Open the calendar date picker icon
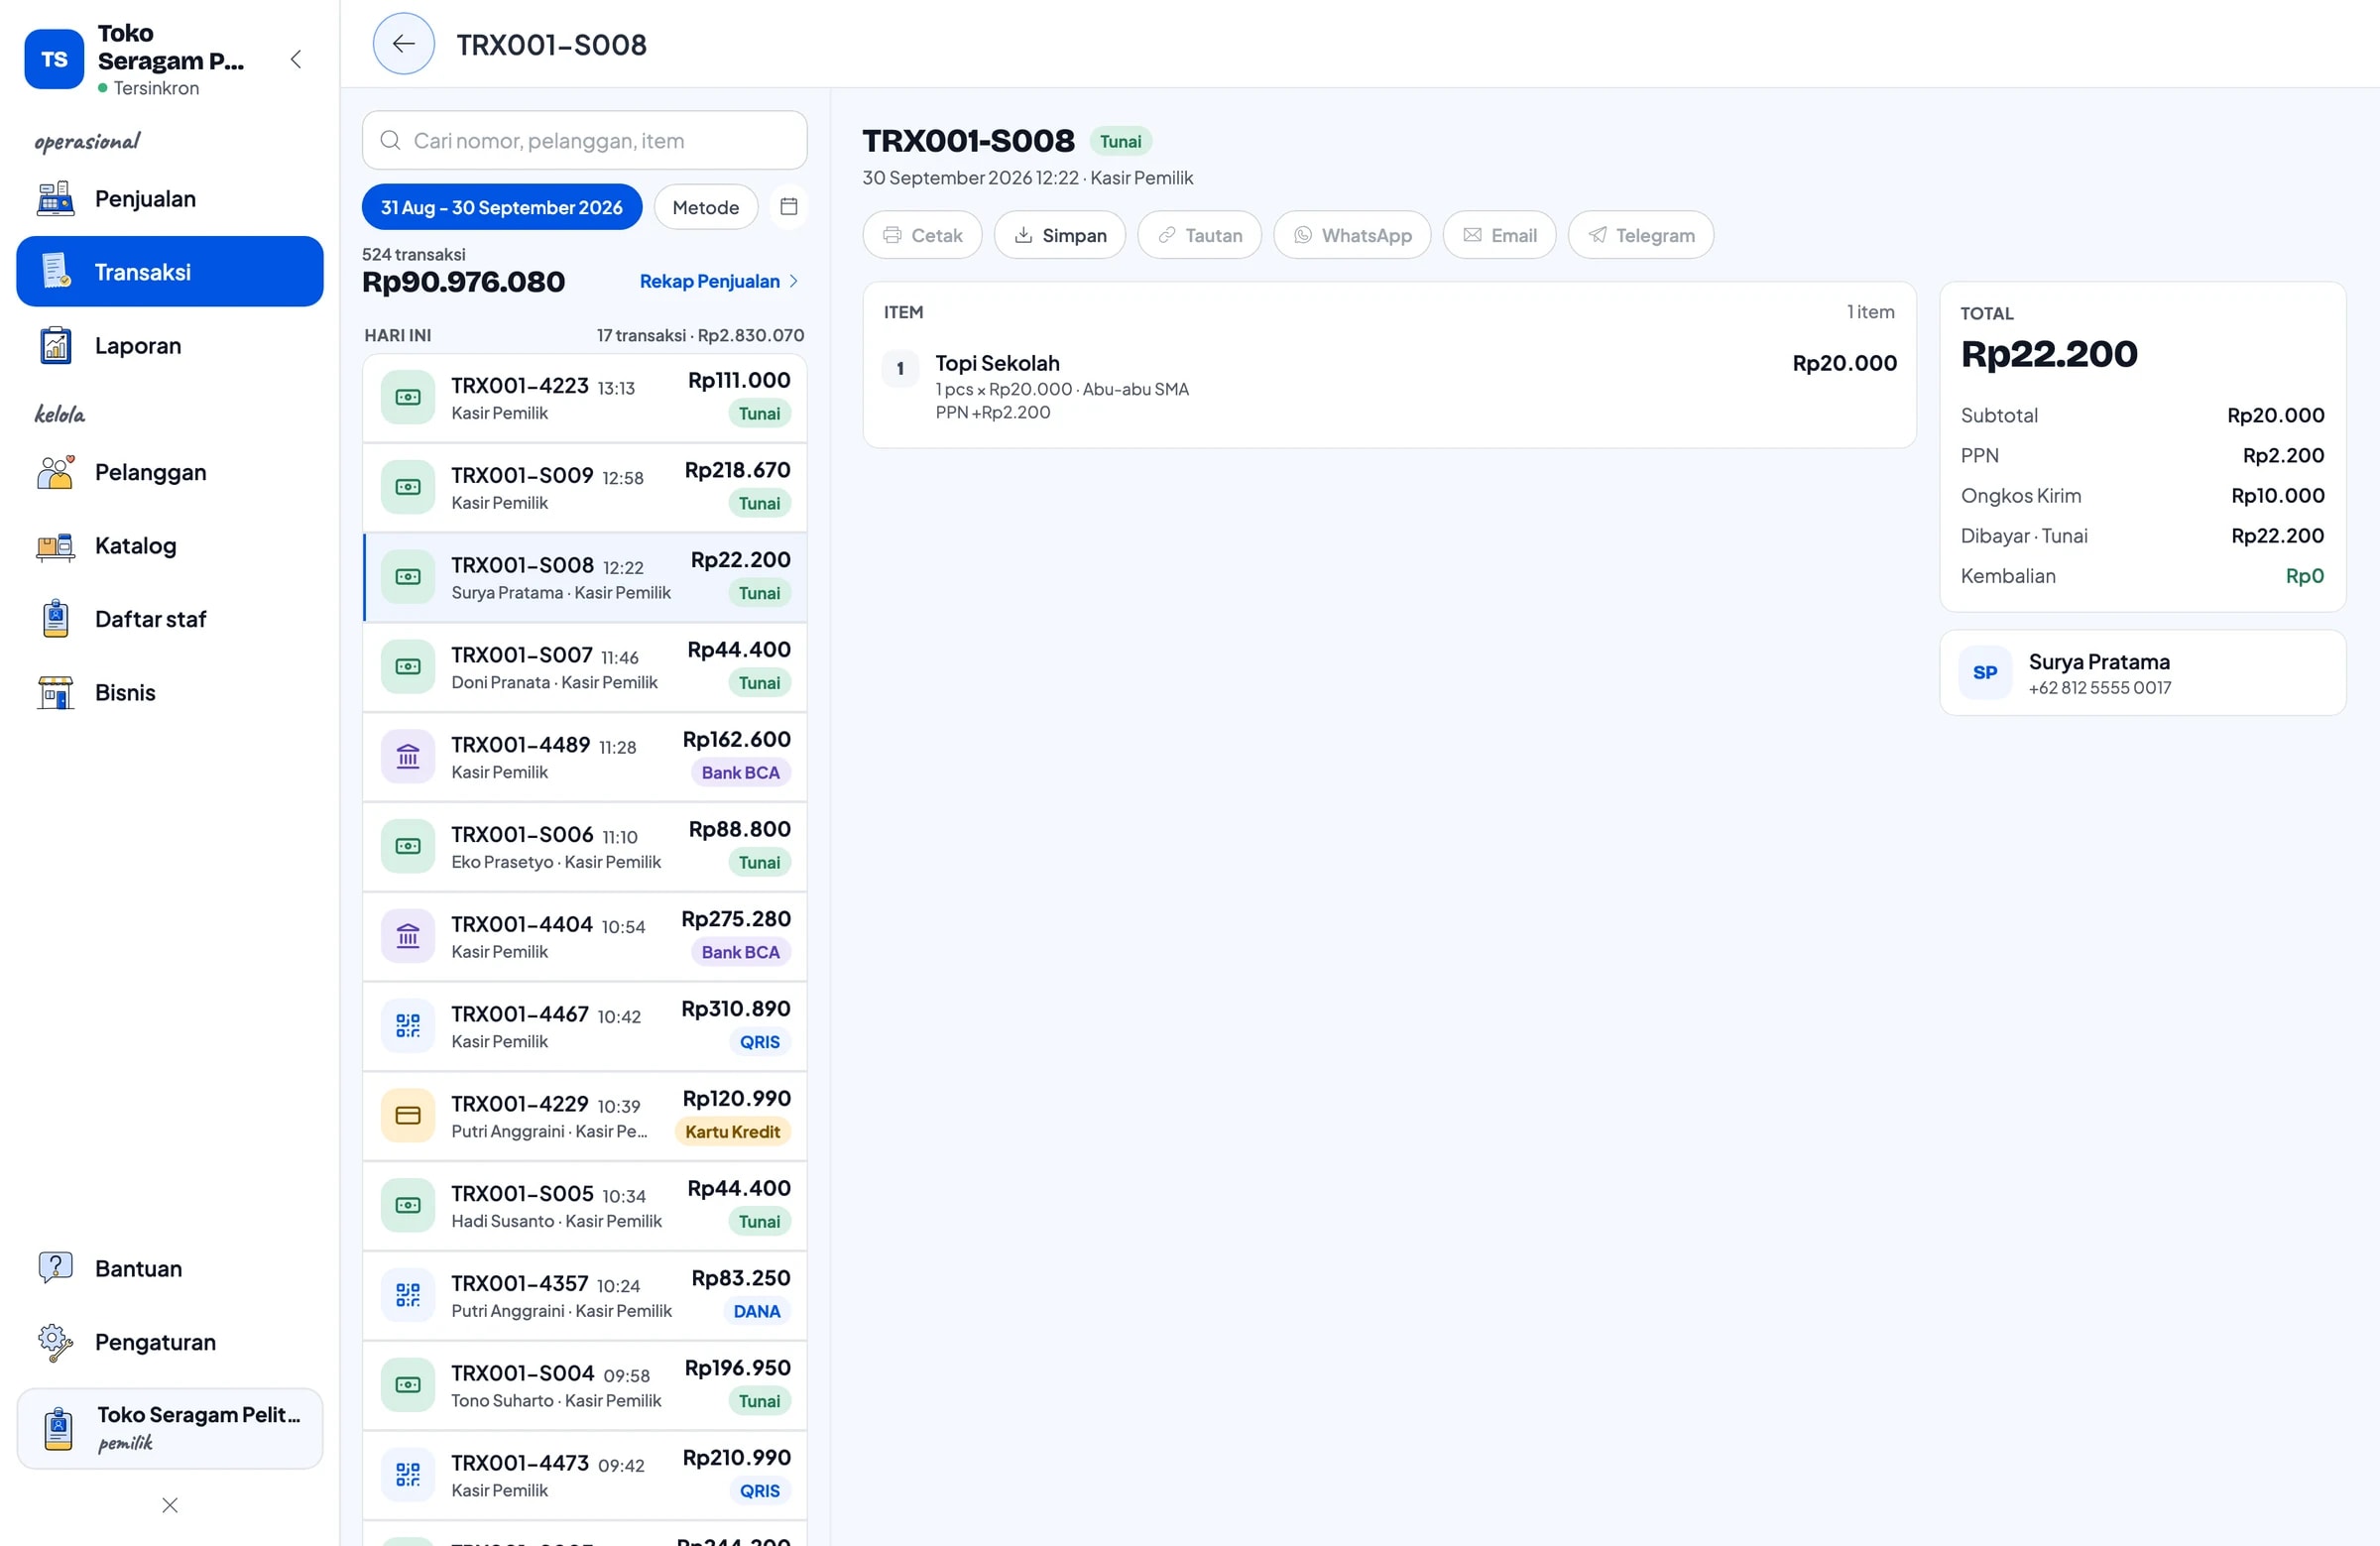Viewport: 2380px width, 1546px height. click(788, 207)
